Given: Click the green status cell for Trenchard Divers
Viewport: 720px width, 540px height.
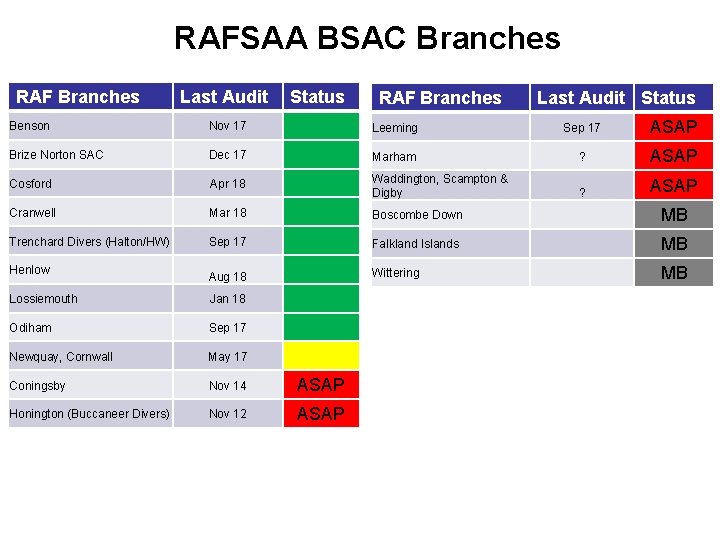Looking at the screenshot, I should click(321, 241).
